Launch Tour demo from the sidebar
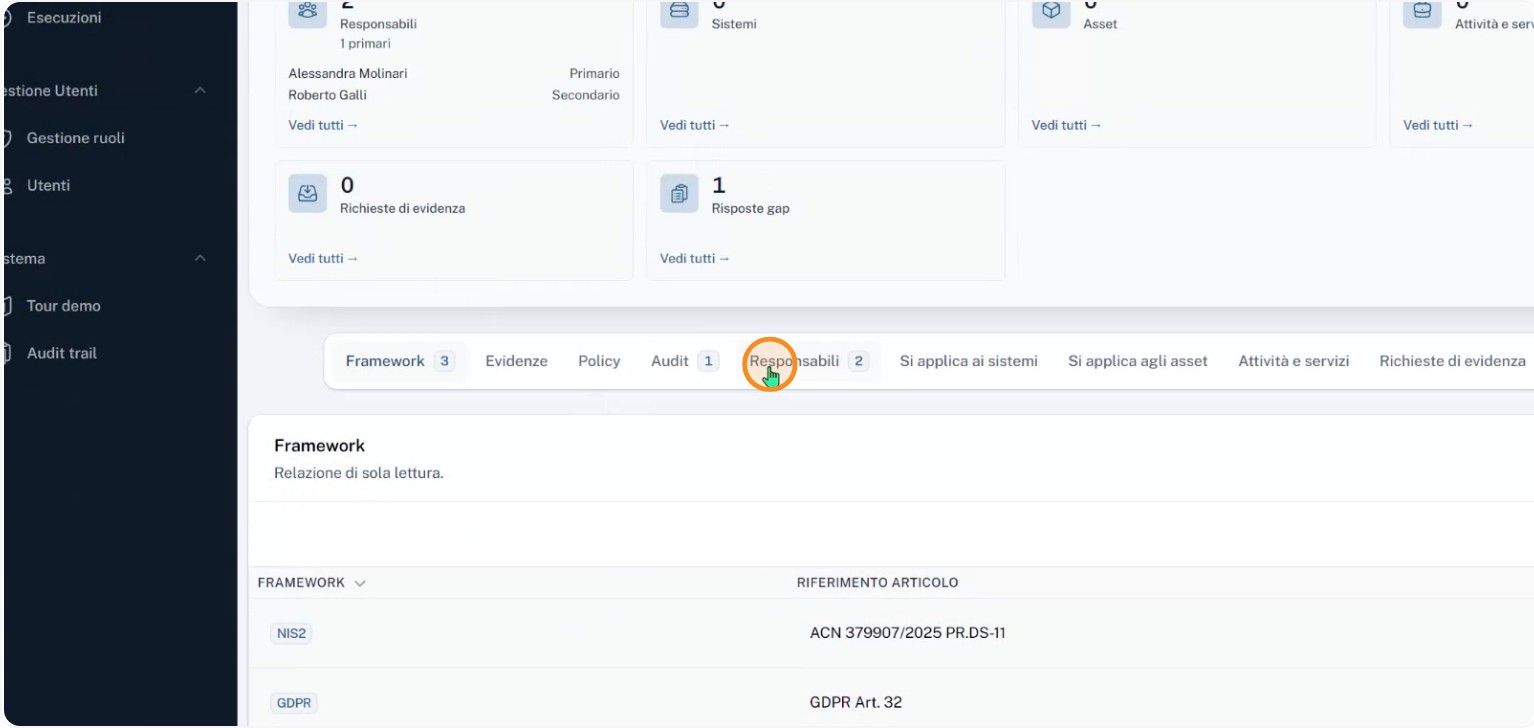 coord(63,306)
